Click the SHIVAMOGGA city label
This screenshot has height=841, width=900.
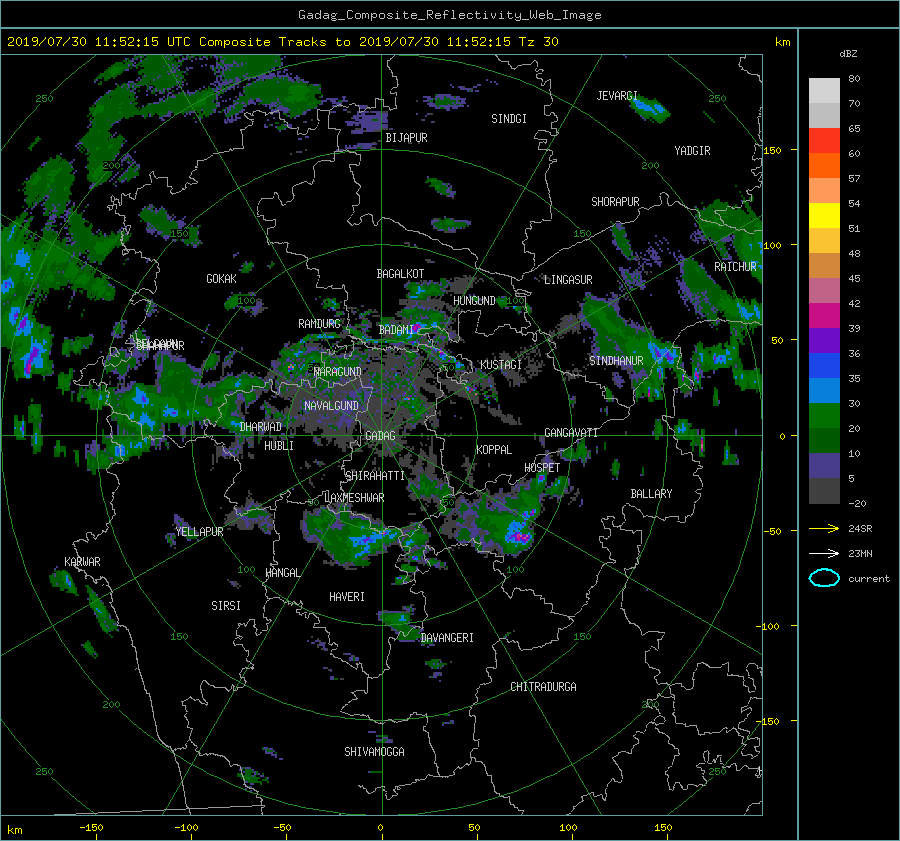374,752
